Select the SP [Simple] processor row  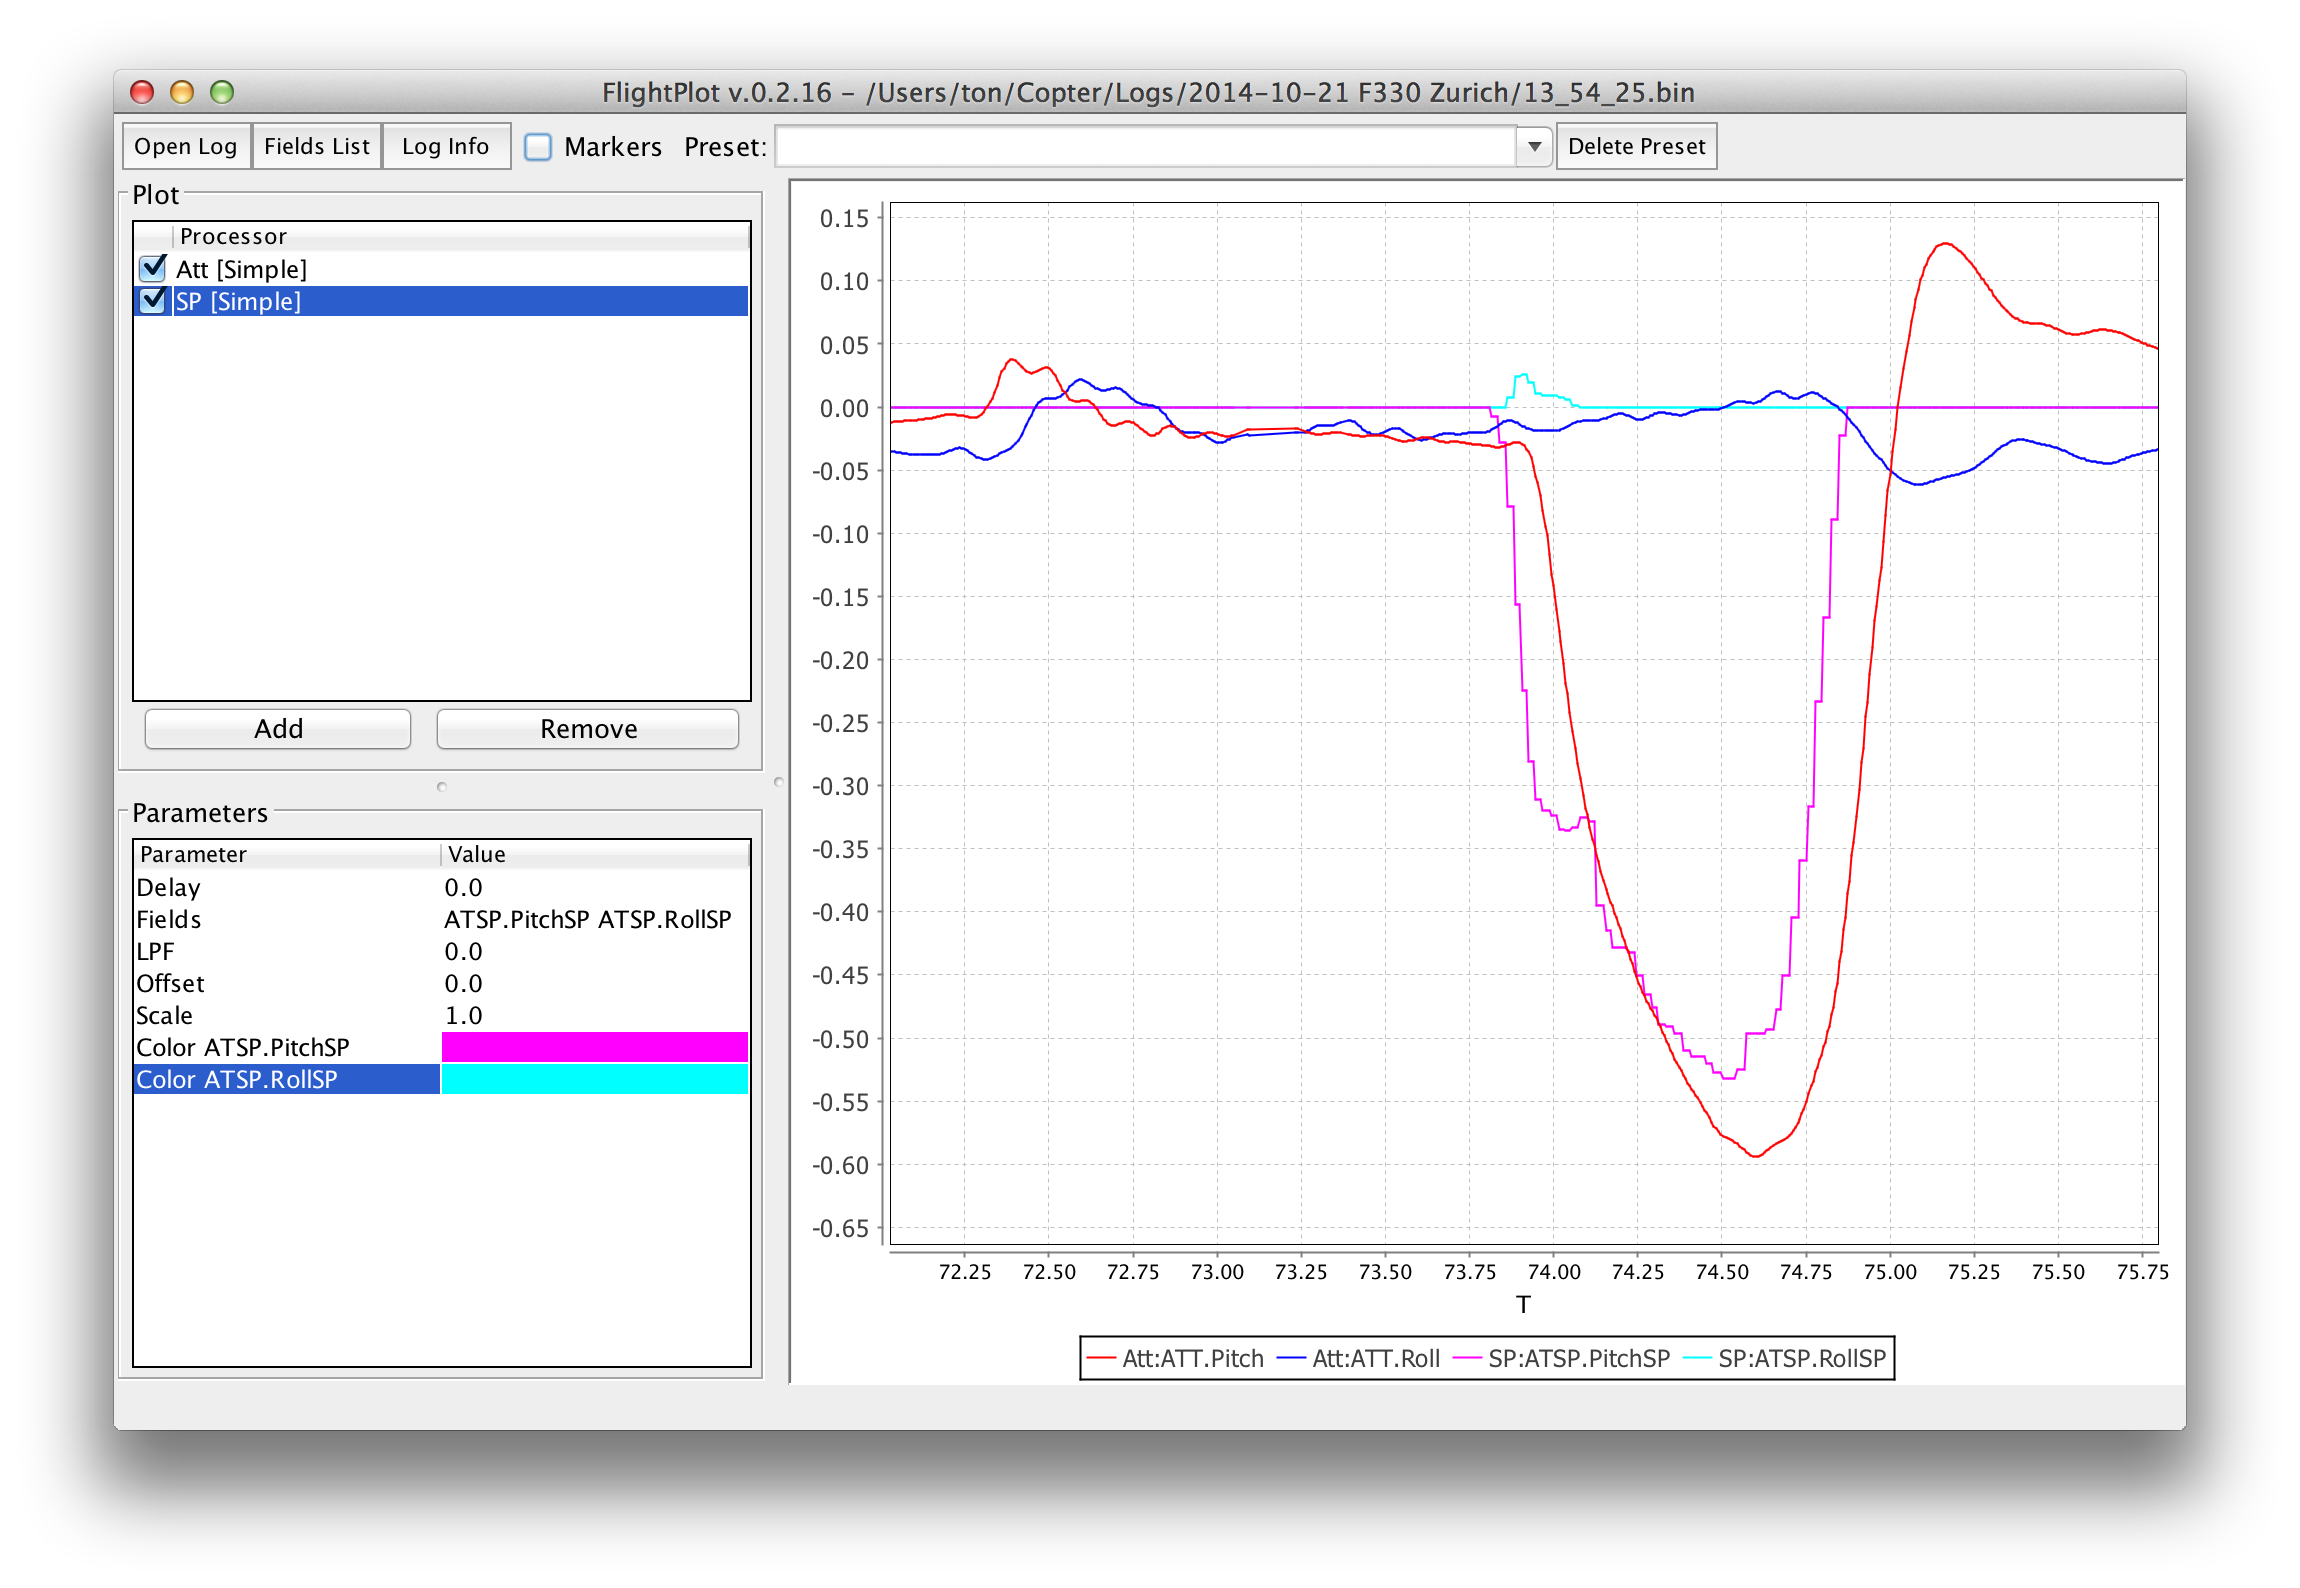coord(441,301)
